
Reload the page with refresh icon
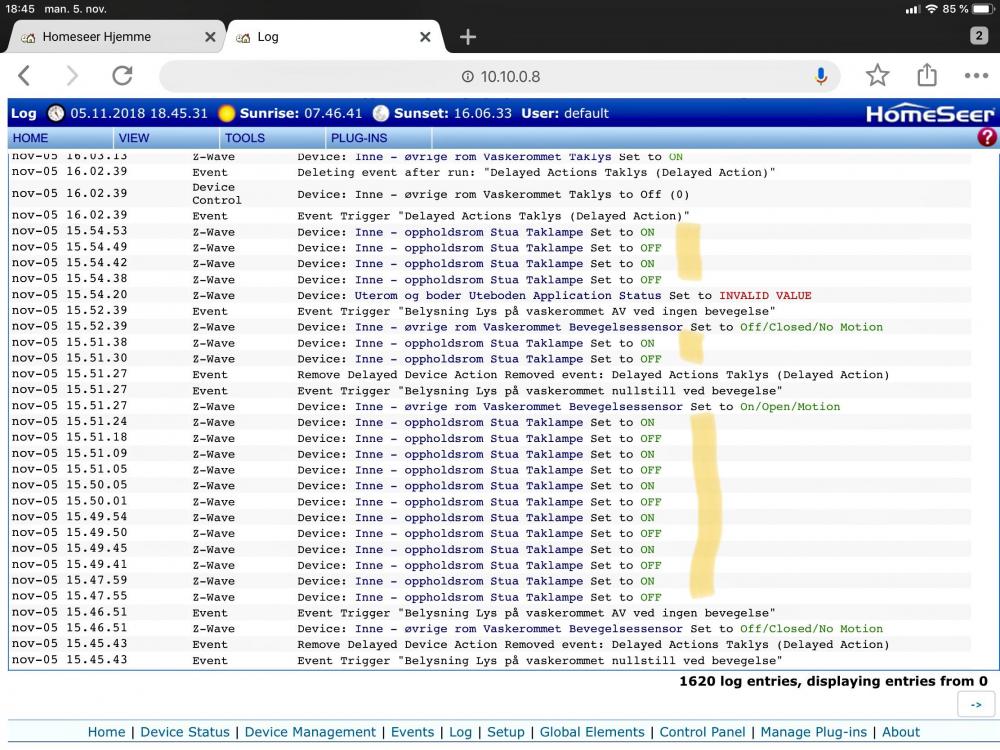[x=122, y=76]
